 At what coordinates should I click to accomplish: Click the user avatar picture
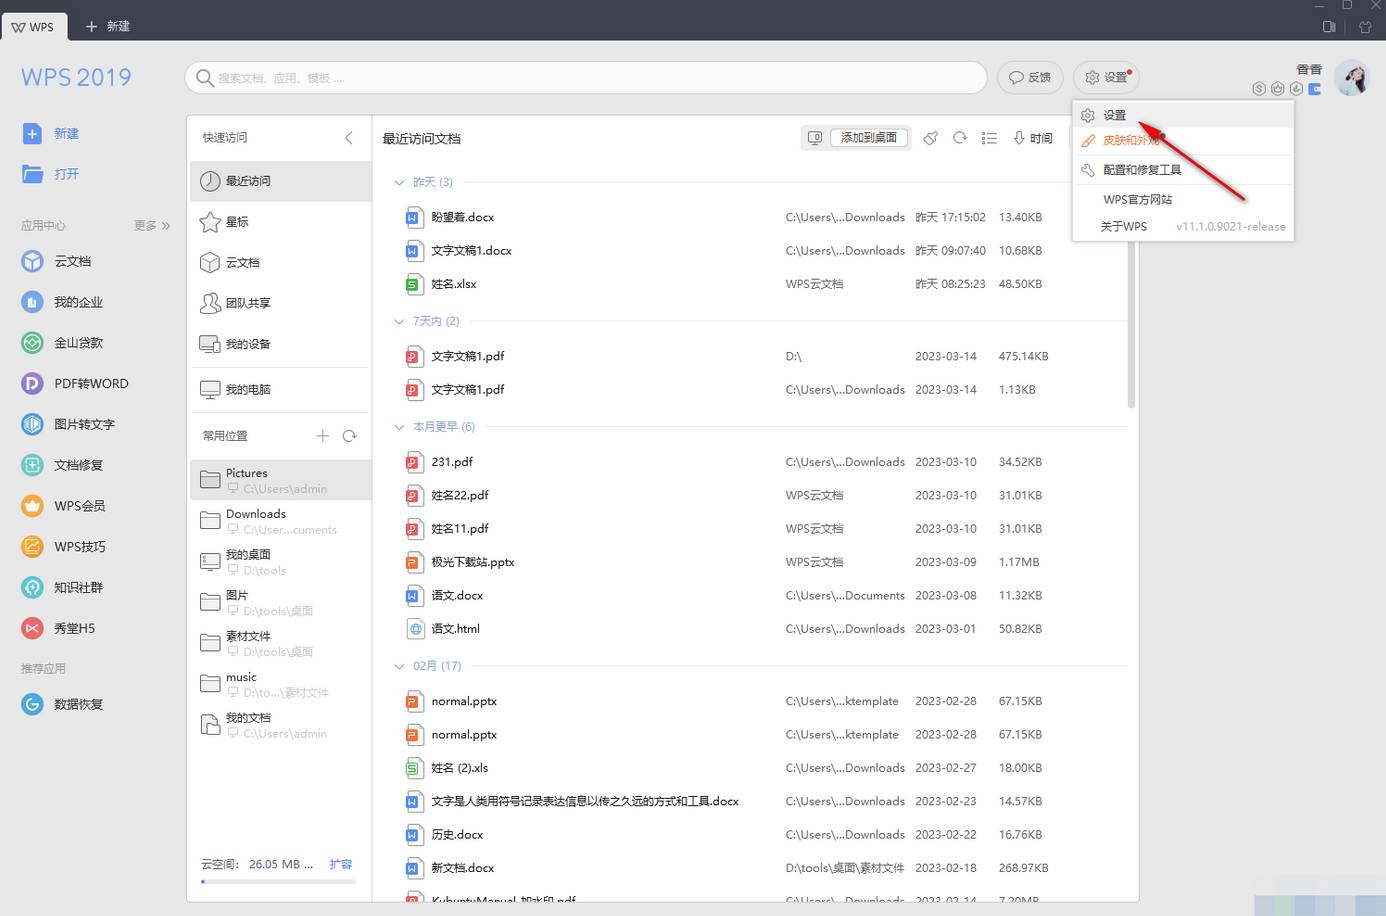point(1351,78)
